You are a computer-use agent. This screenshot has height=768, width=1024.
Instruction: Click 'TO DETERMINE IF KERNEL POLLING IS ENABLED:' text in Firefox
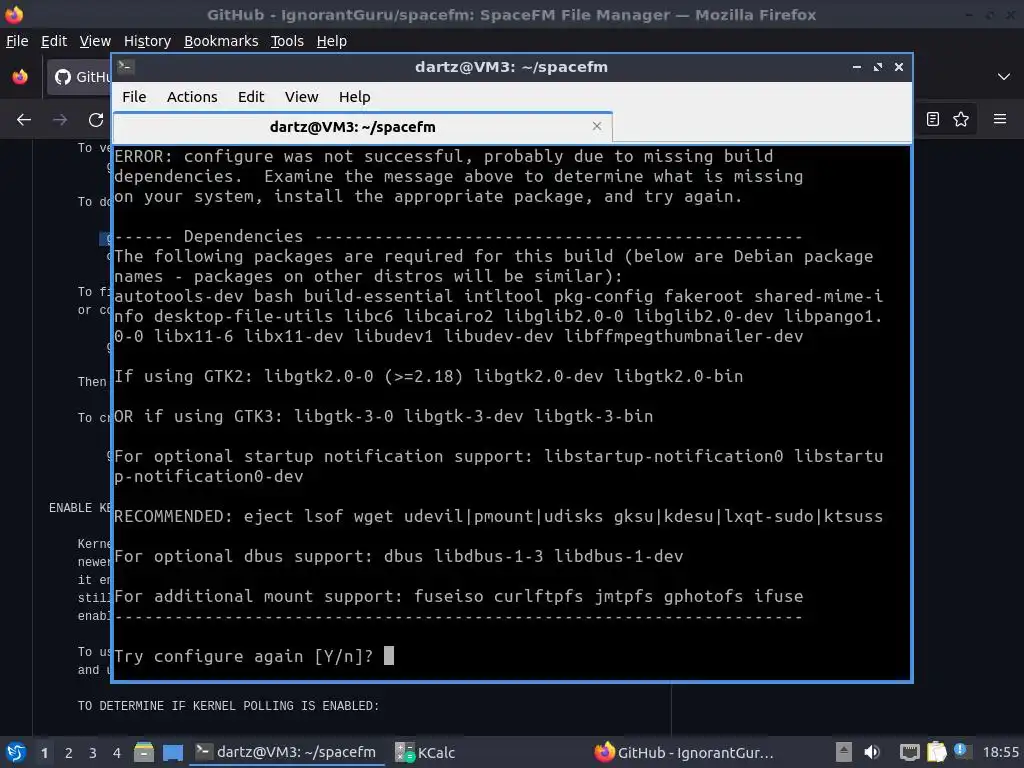229,706
